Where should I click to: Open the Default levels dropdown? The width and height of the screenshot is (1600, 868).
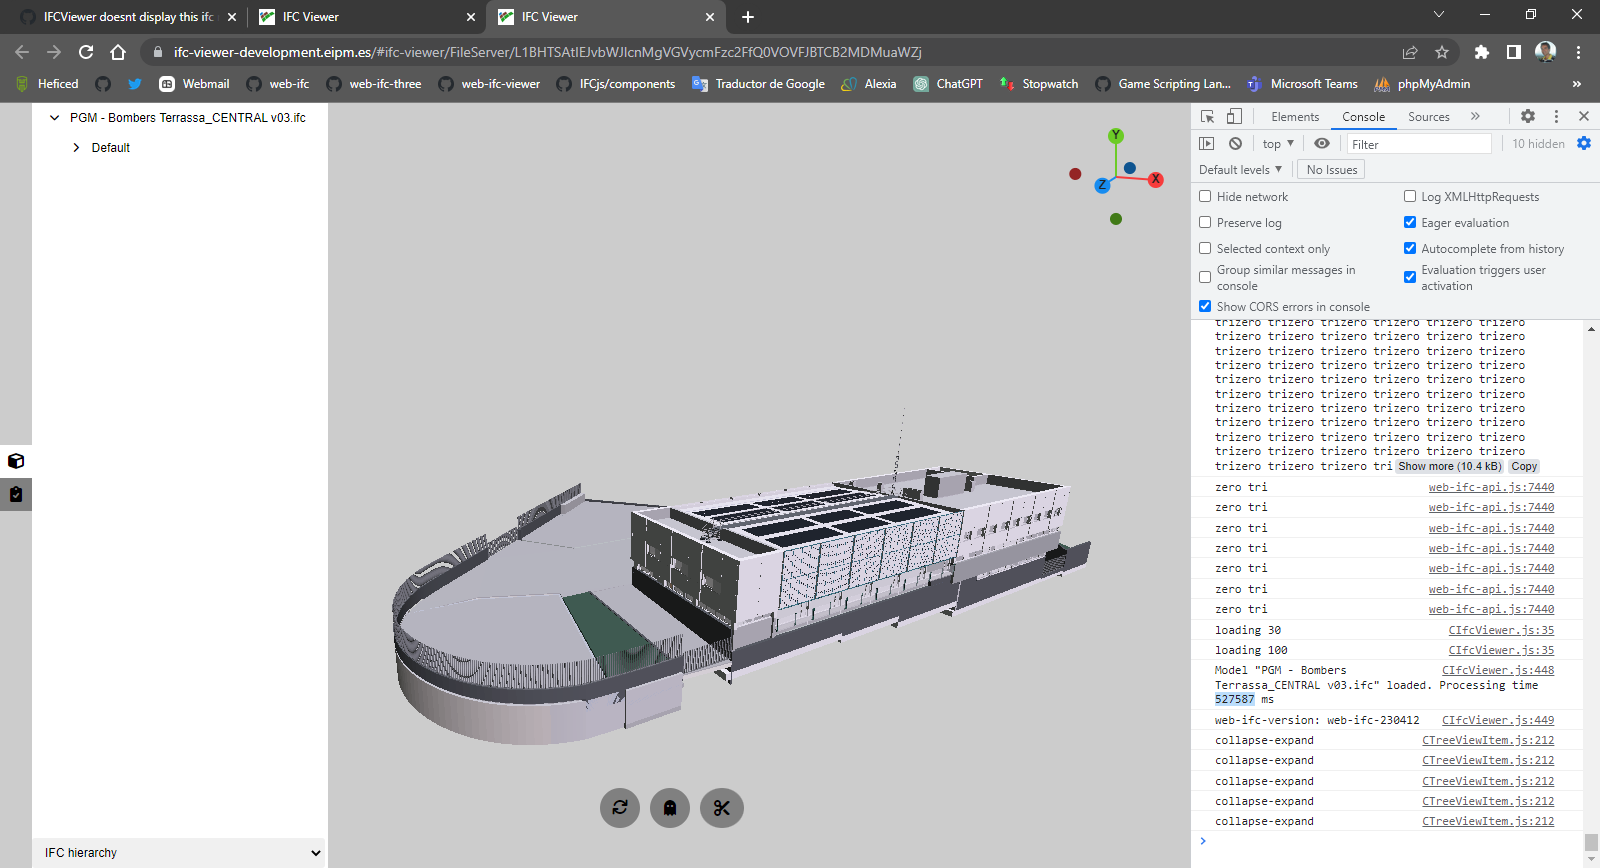pos(1240,170)
